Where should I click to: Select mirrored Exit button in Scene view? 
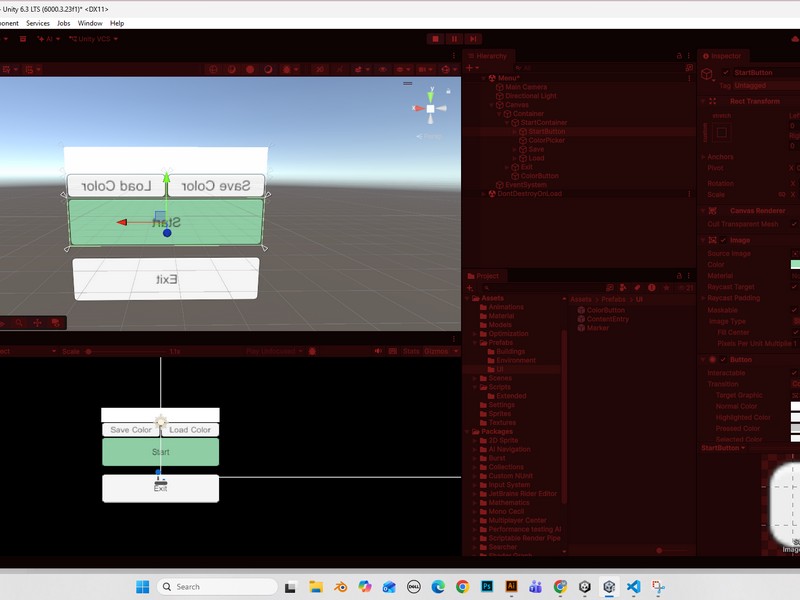coord(166,279)
